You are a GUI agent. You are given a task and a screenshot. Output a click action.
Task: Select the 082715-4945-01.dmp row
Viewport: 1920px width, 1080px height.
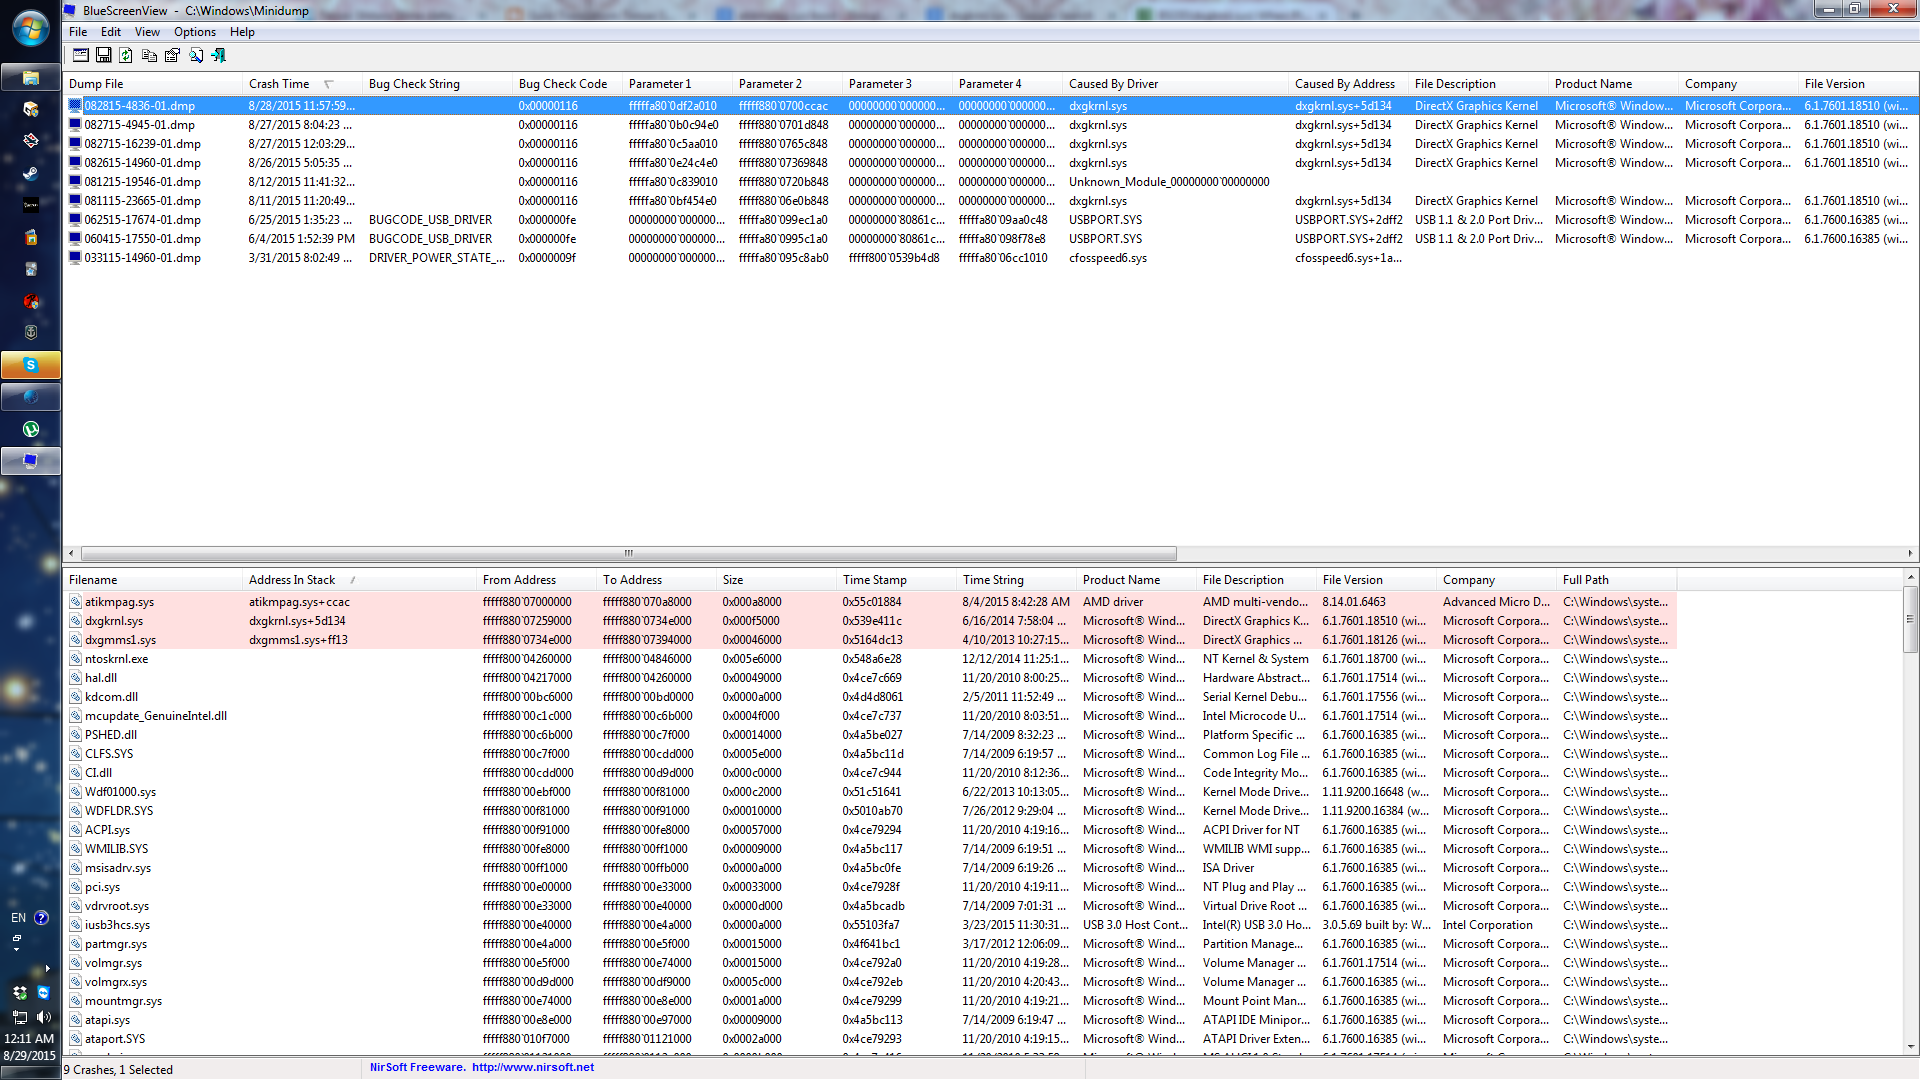(990, 125)
